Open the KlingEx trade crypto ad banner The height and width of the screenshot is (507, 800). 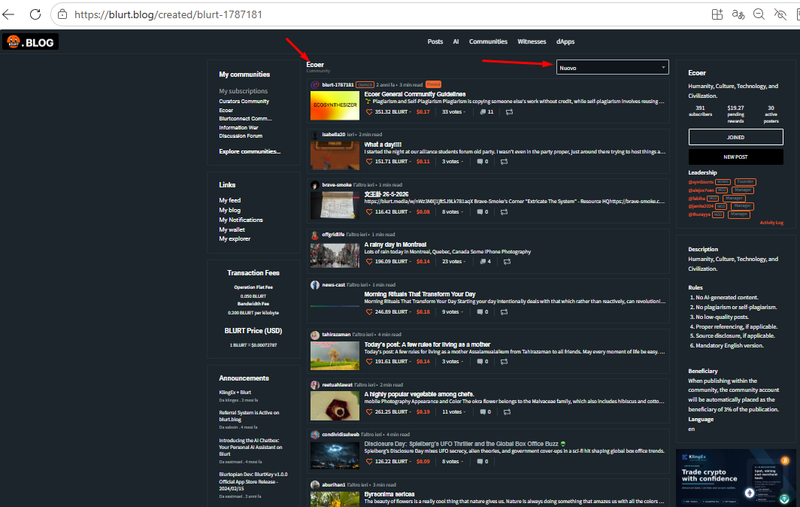(736, 478)
